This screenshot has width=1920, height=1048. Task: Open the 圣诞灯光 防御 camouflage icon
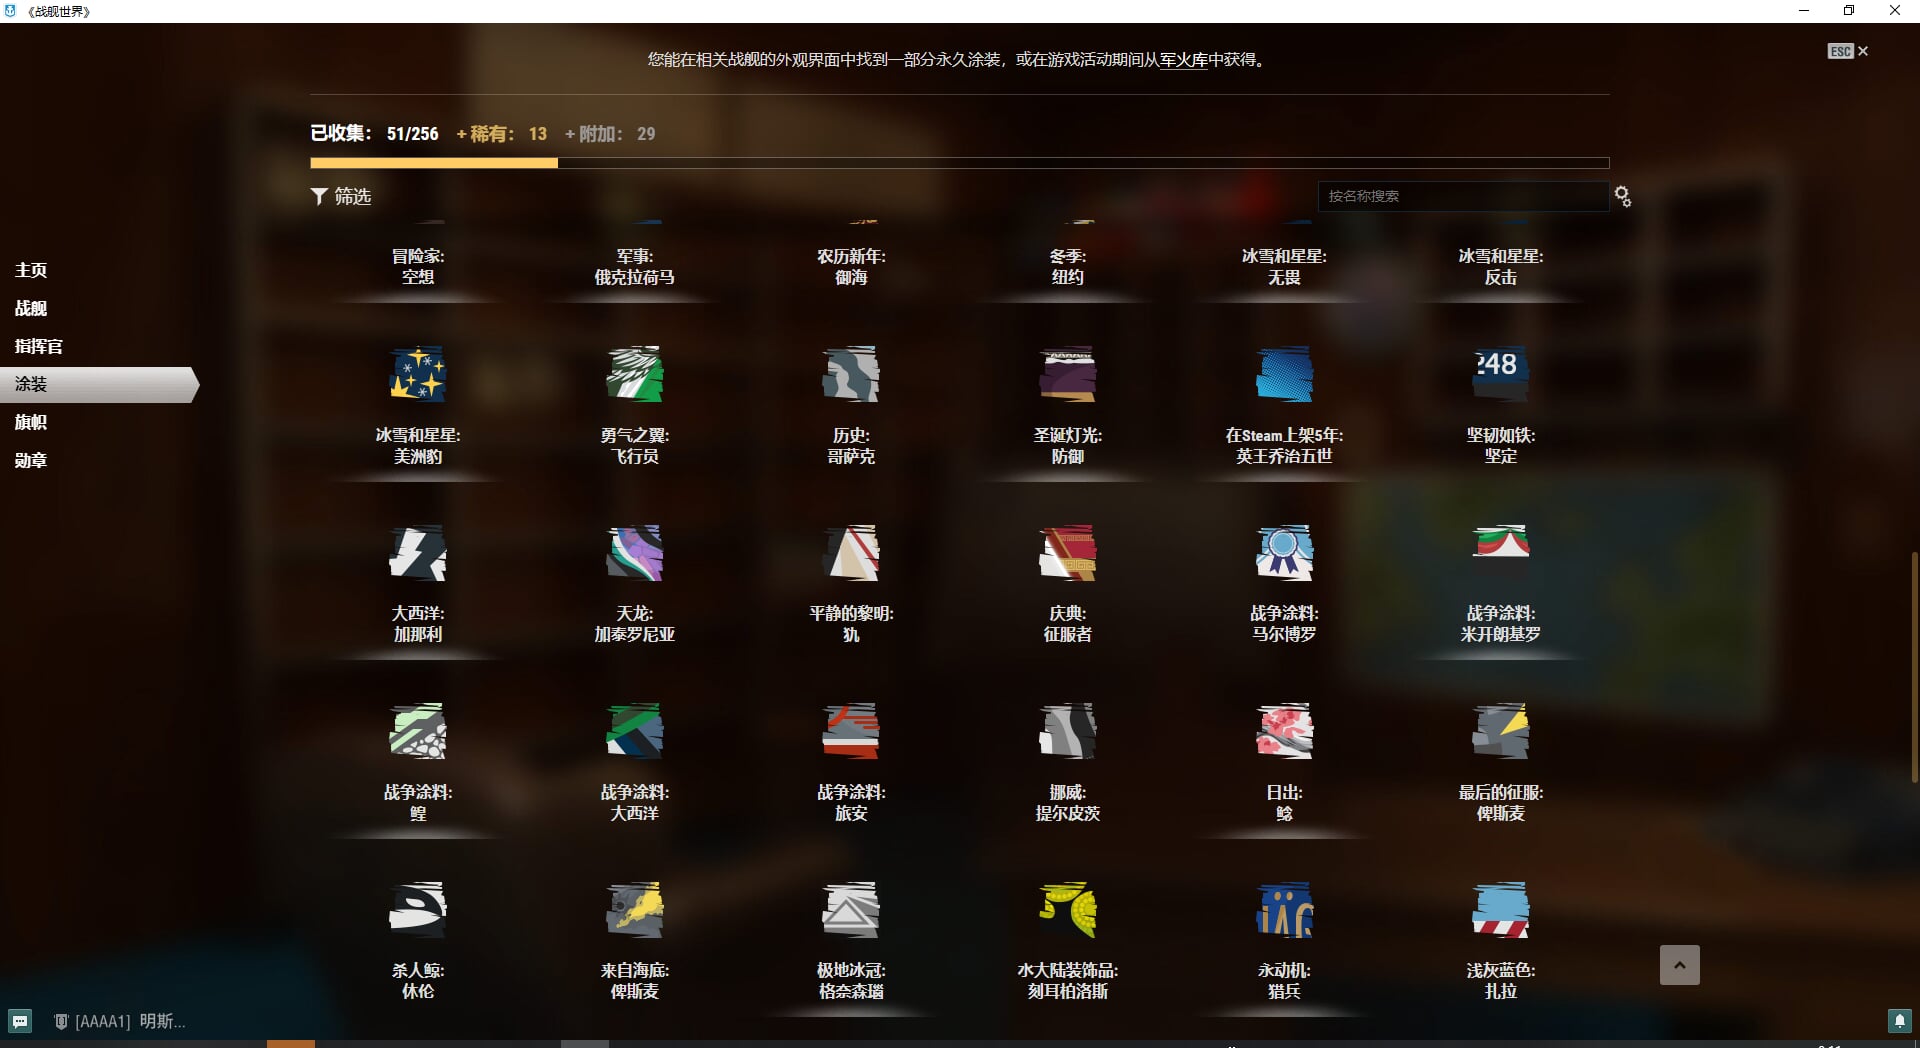click(x=1067, y=374)
